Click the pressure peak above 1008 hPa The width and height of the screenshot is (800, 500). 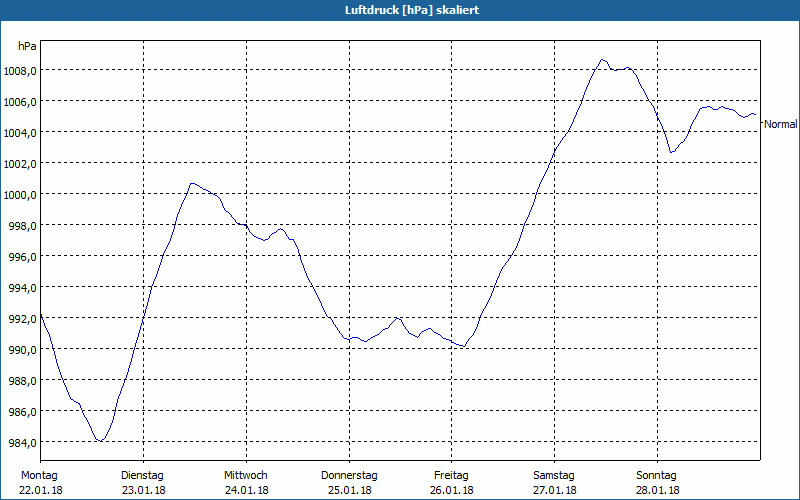click(603, 60)
